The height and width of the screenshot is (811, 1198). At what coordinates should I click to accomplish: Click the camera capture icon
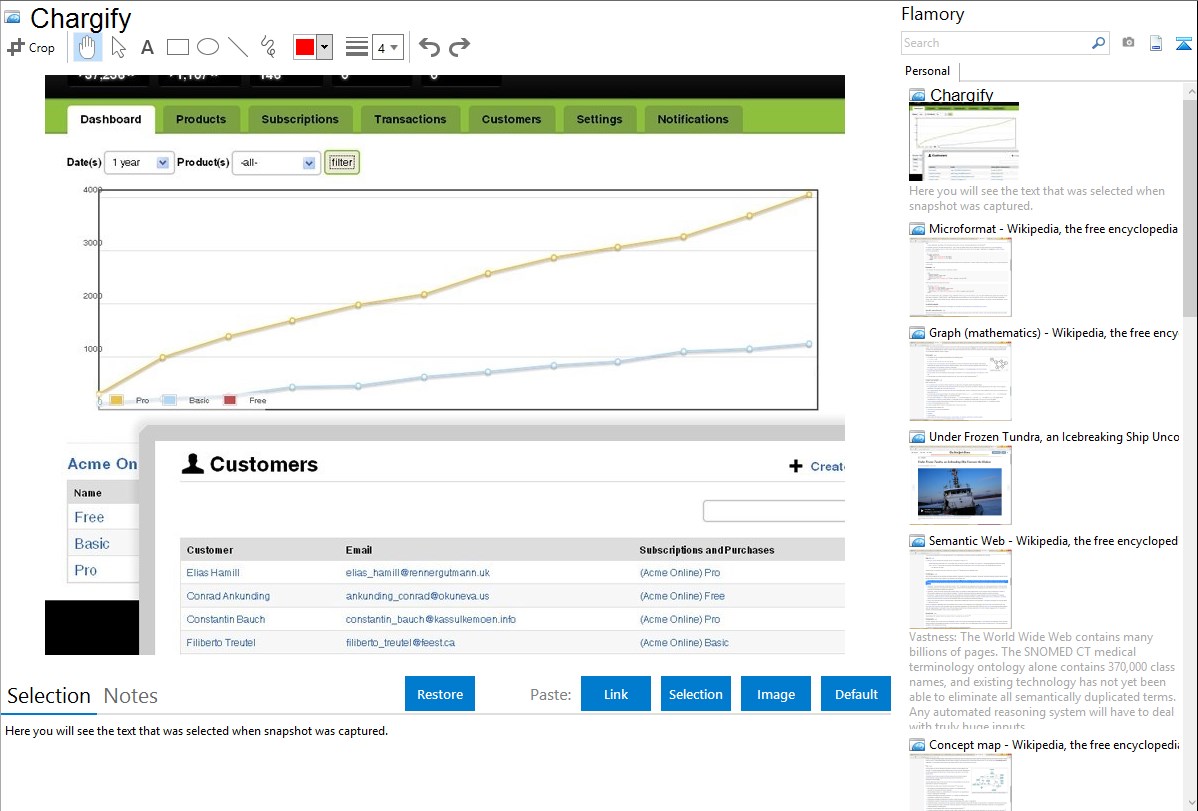(x=1128, y=43)
